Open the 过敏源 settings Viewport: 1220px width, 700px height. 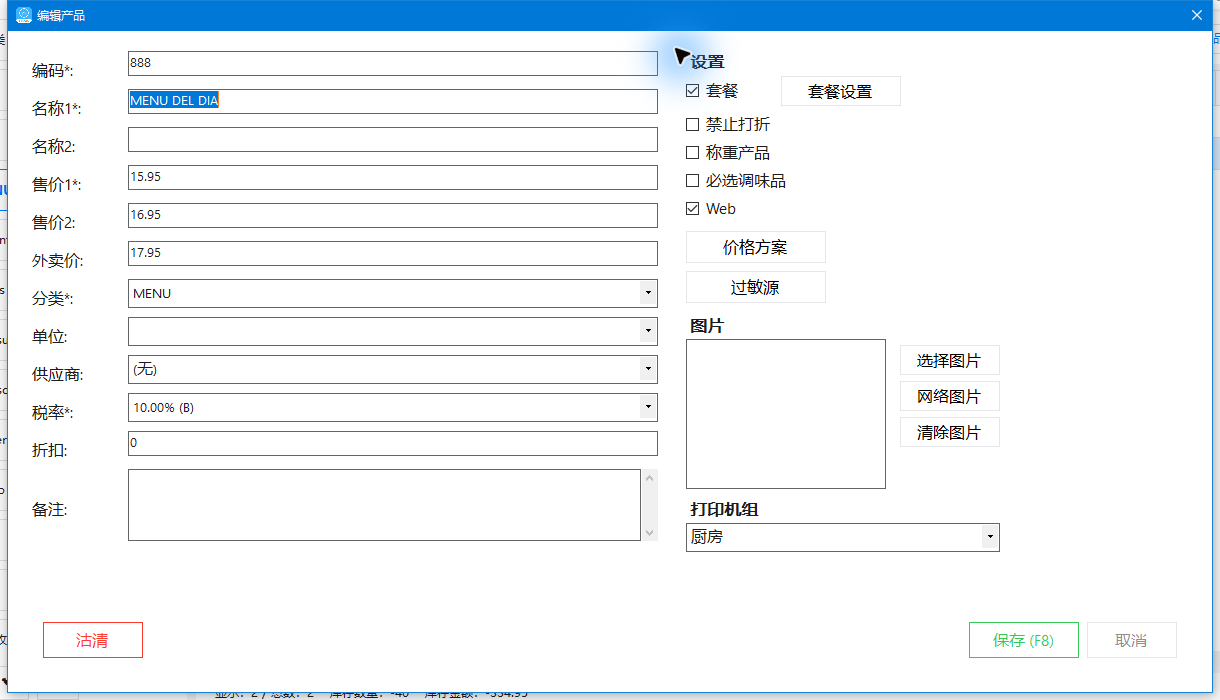(x=756, y=287)
